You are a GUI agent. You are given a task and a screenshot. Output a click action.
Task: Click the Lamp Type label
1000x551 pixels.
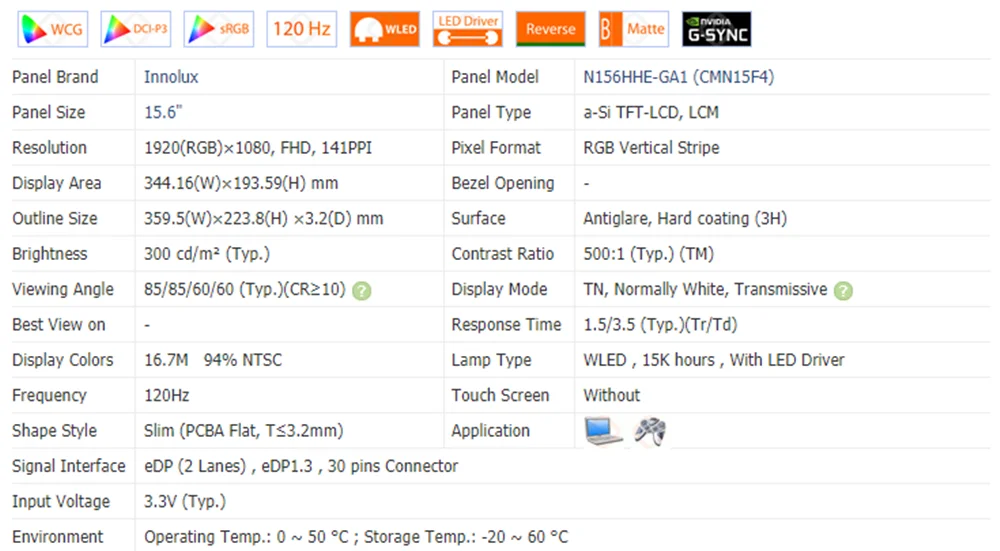491,360
